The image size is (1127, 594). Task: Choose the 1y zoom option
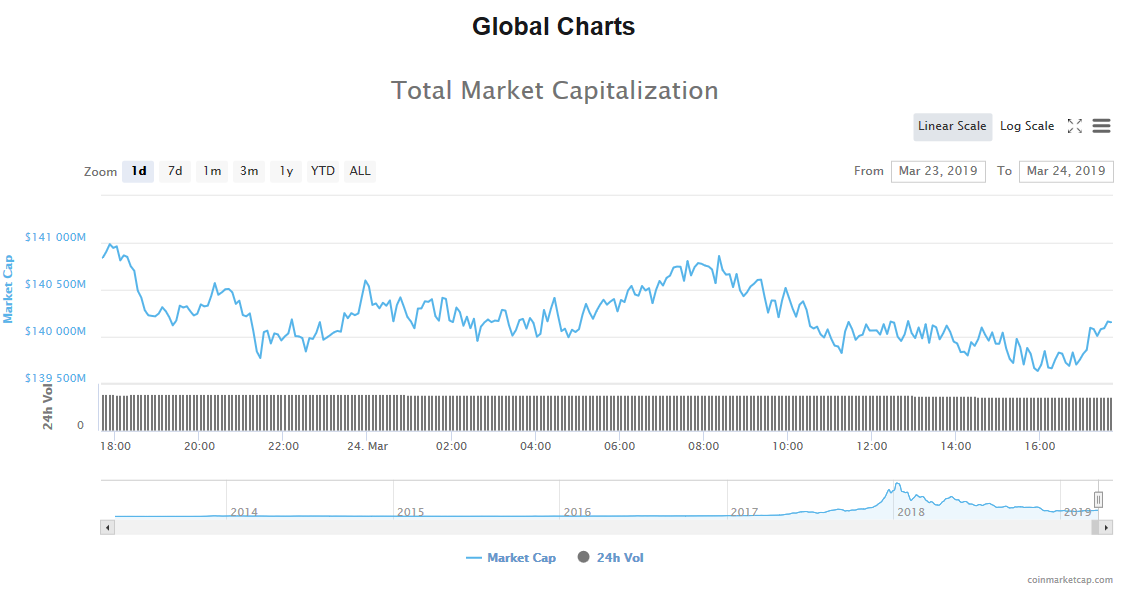point(286,171)
